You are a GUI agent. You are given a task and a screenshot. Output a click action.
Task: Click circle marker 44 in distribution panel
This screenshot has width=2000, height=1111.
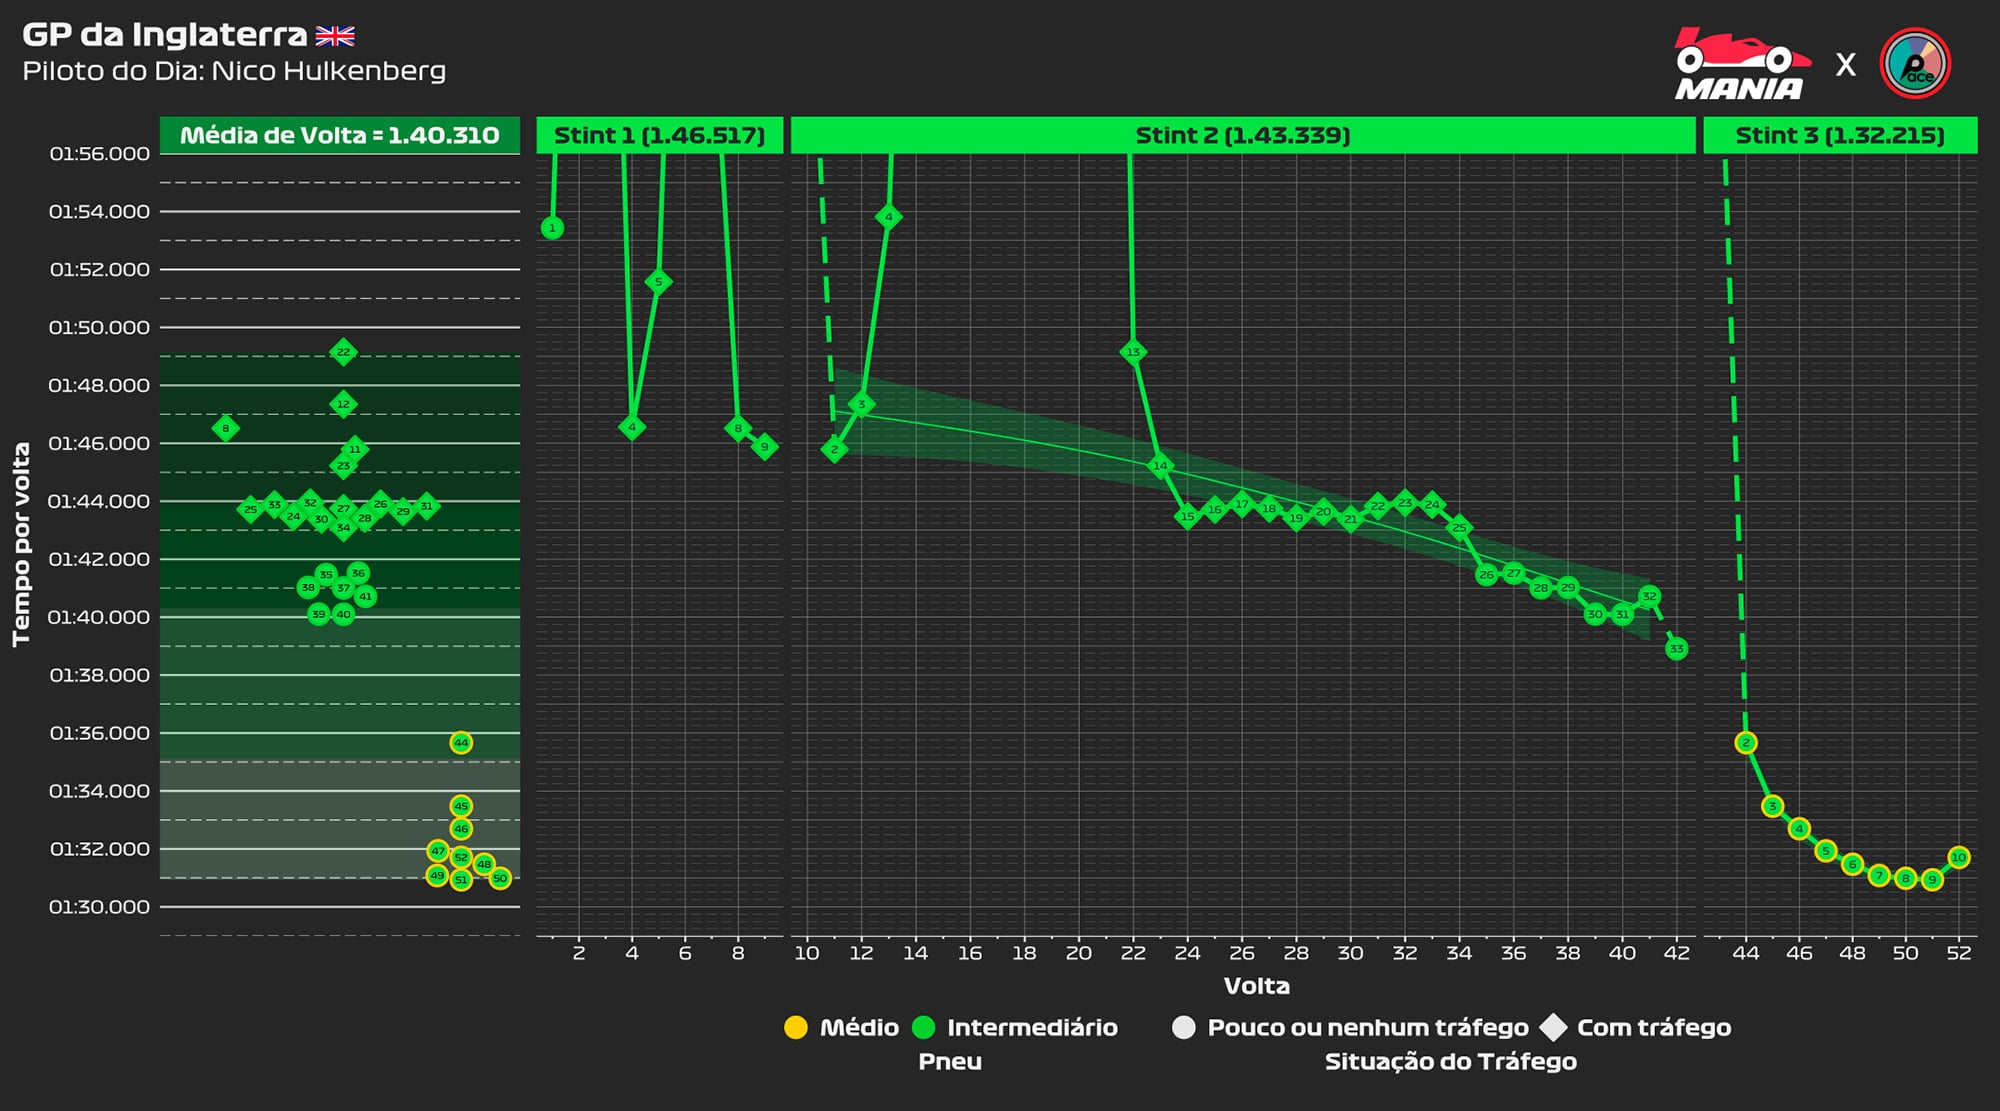pos(461,743)
